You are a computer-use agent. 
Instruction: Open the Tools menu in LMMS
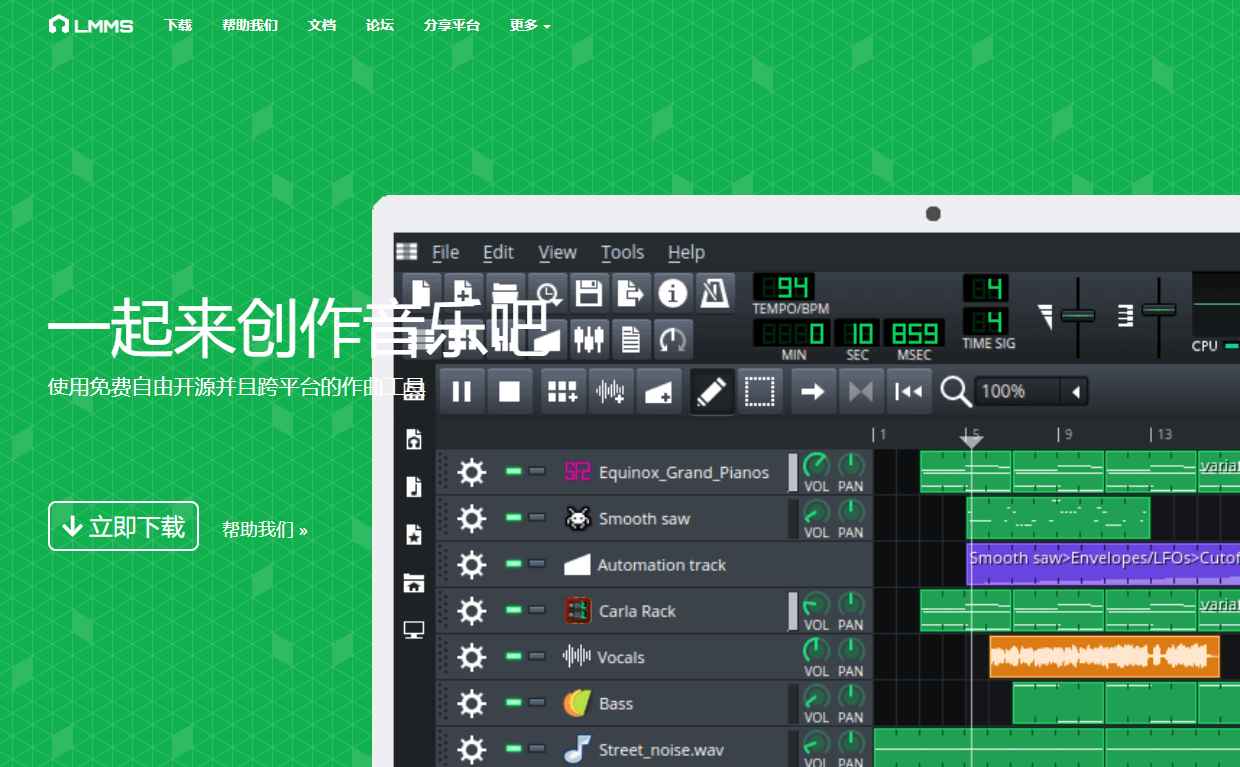(x=622, y=252)
